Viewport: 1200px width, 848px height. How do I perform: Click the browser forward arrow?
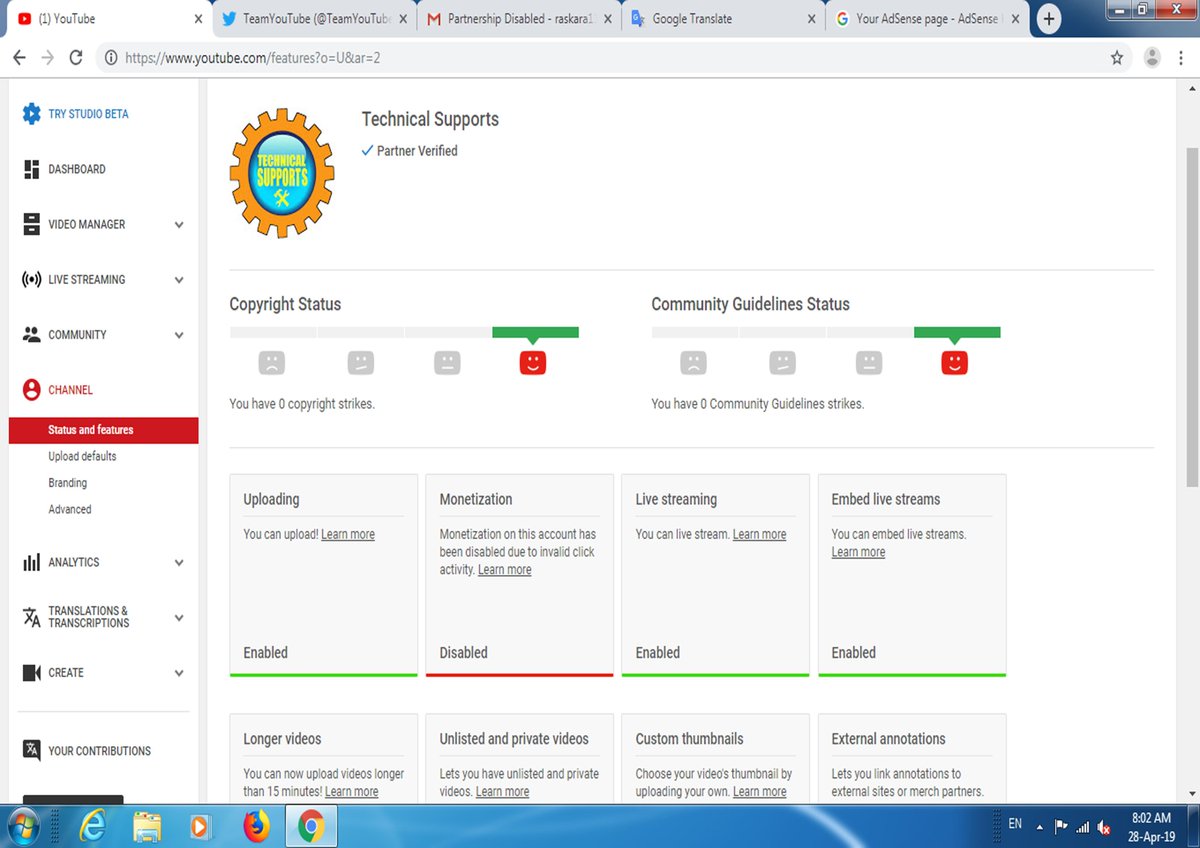pos(47,58)
